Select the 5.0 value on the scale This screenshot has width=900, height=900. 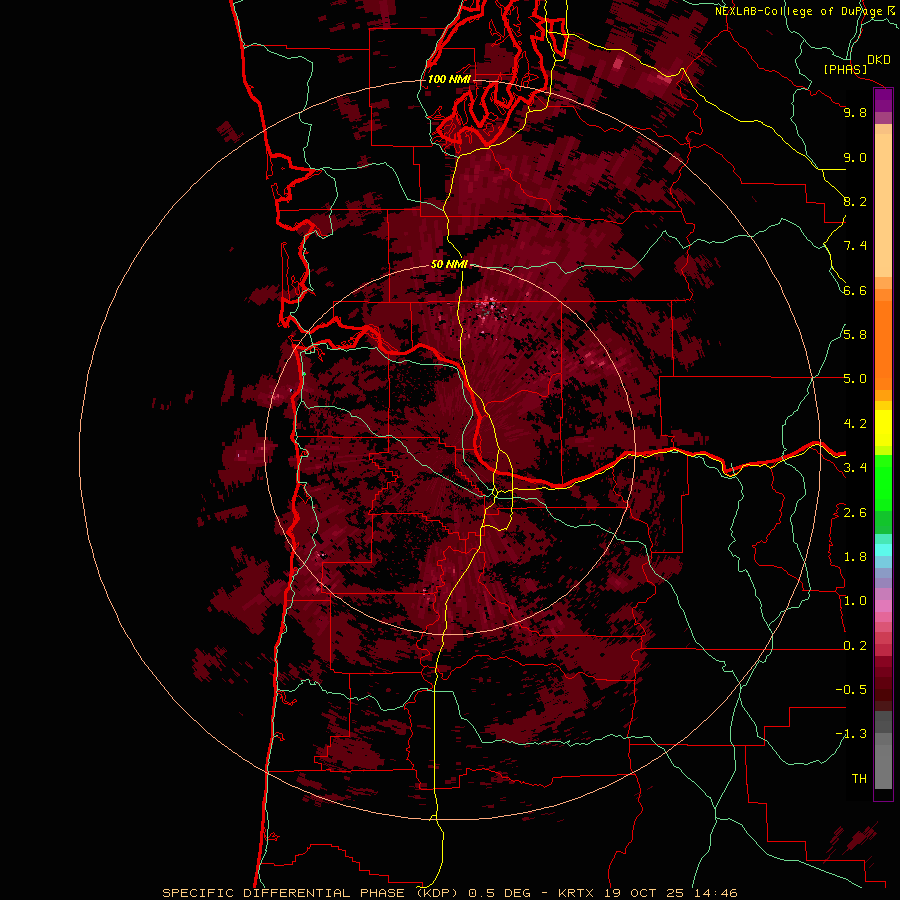(x=855, y=379)
